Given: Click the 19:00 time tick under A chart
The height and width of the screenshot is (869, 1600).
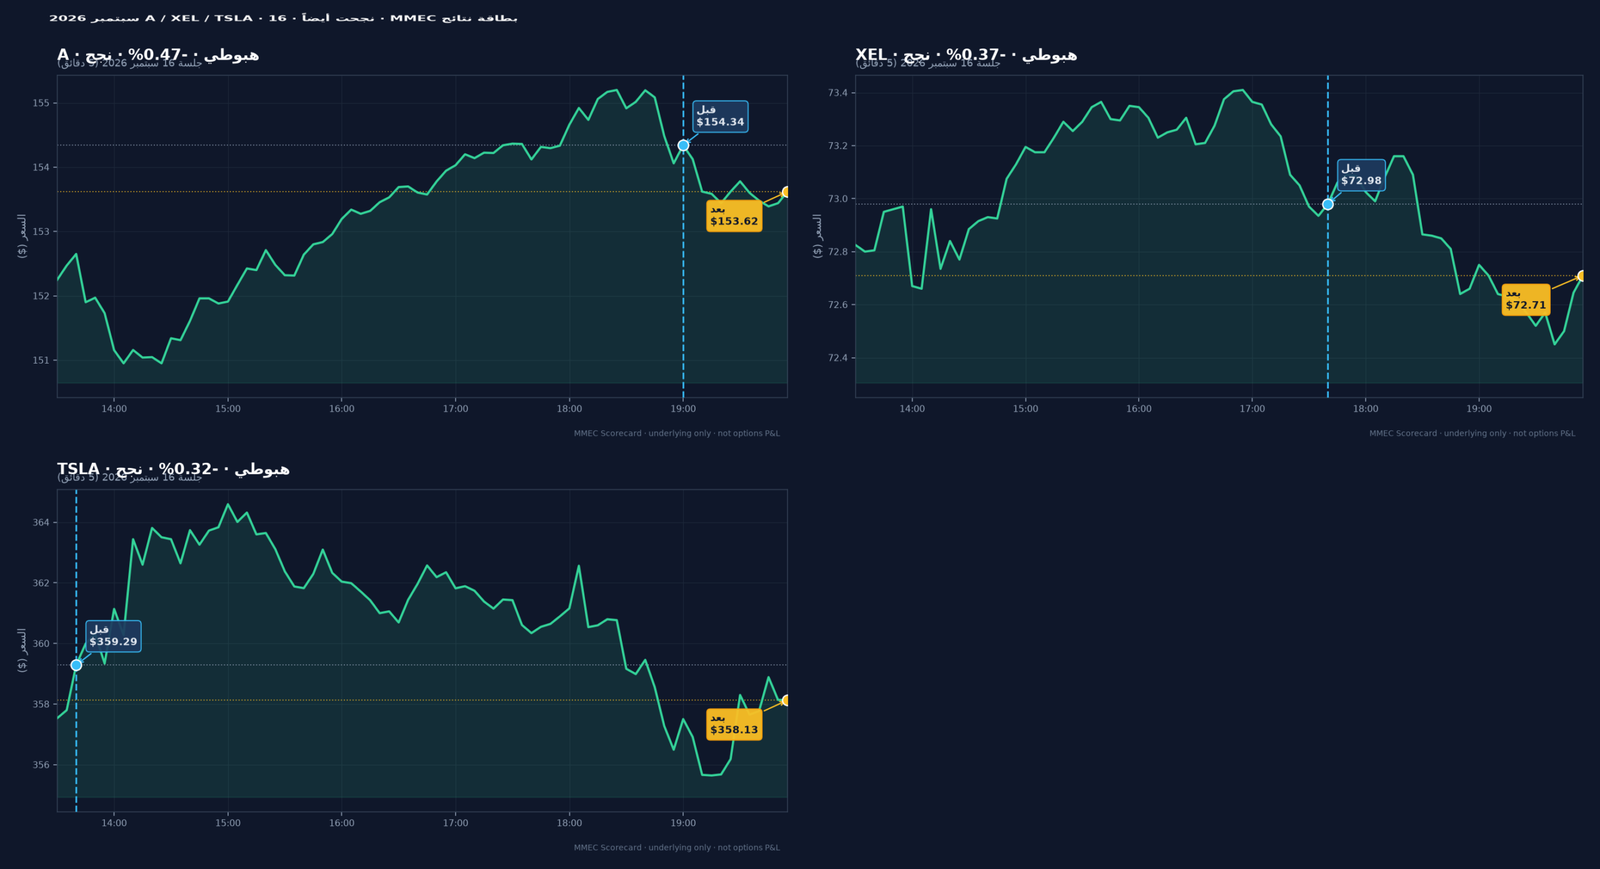Looking at the screenshot, I should (x=683, y=409).
